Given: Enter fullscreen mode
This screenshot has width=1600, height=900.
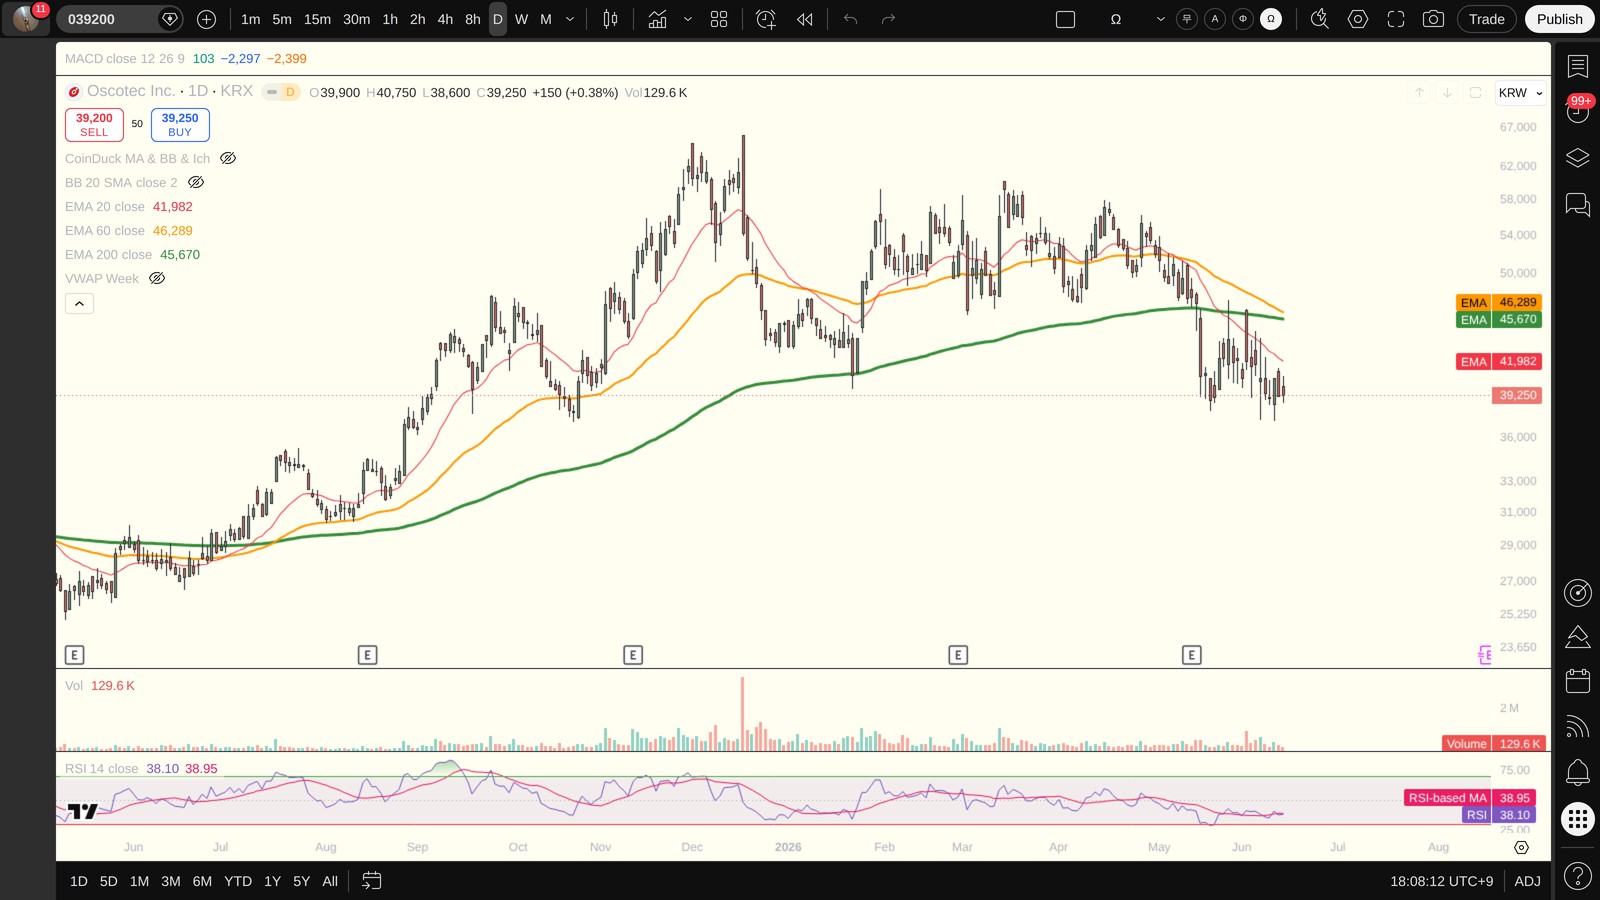Looking at the screenshot, I should (1396, 19).
